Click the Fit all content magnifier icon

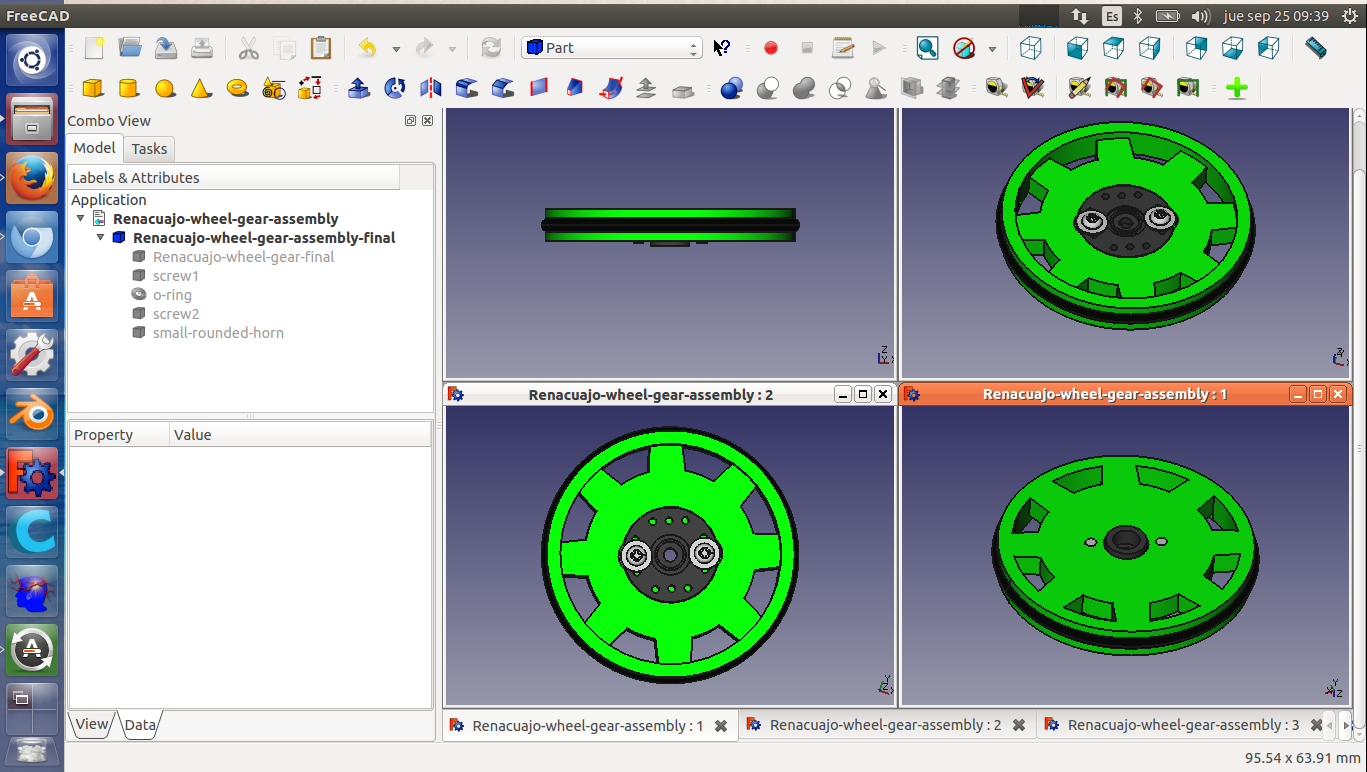927,48
